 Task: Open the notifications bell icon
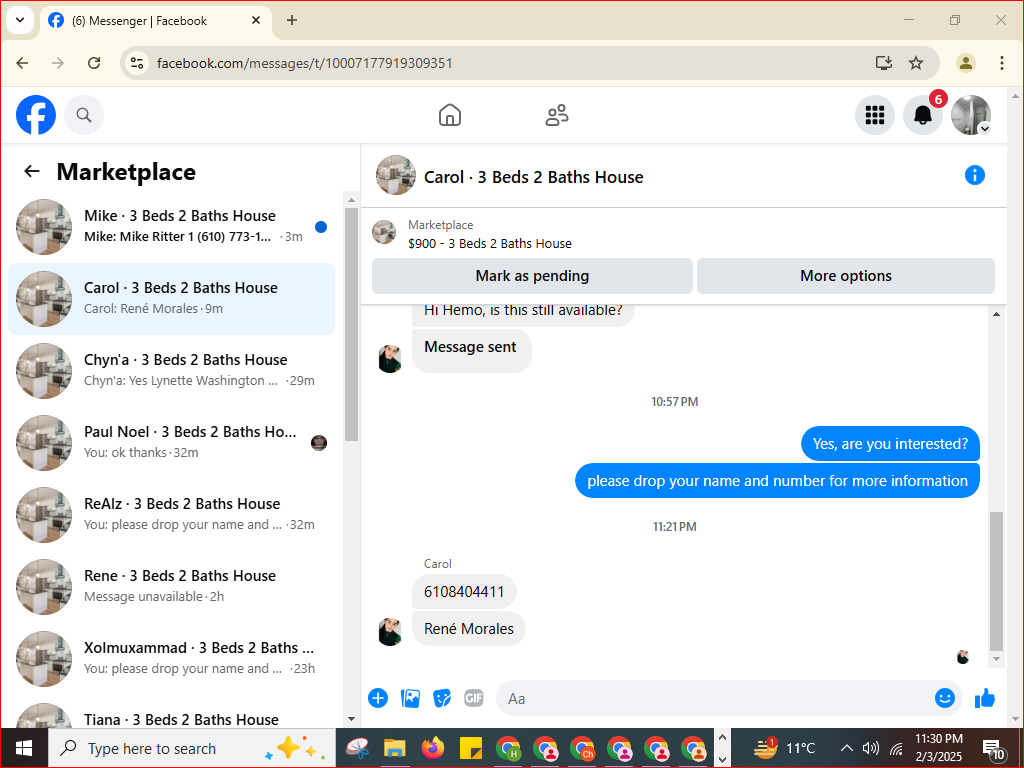click(922, 116)
